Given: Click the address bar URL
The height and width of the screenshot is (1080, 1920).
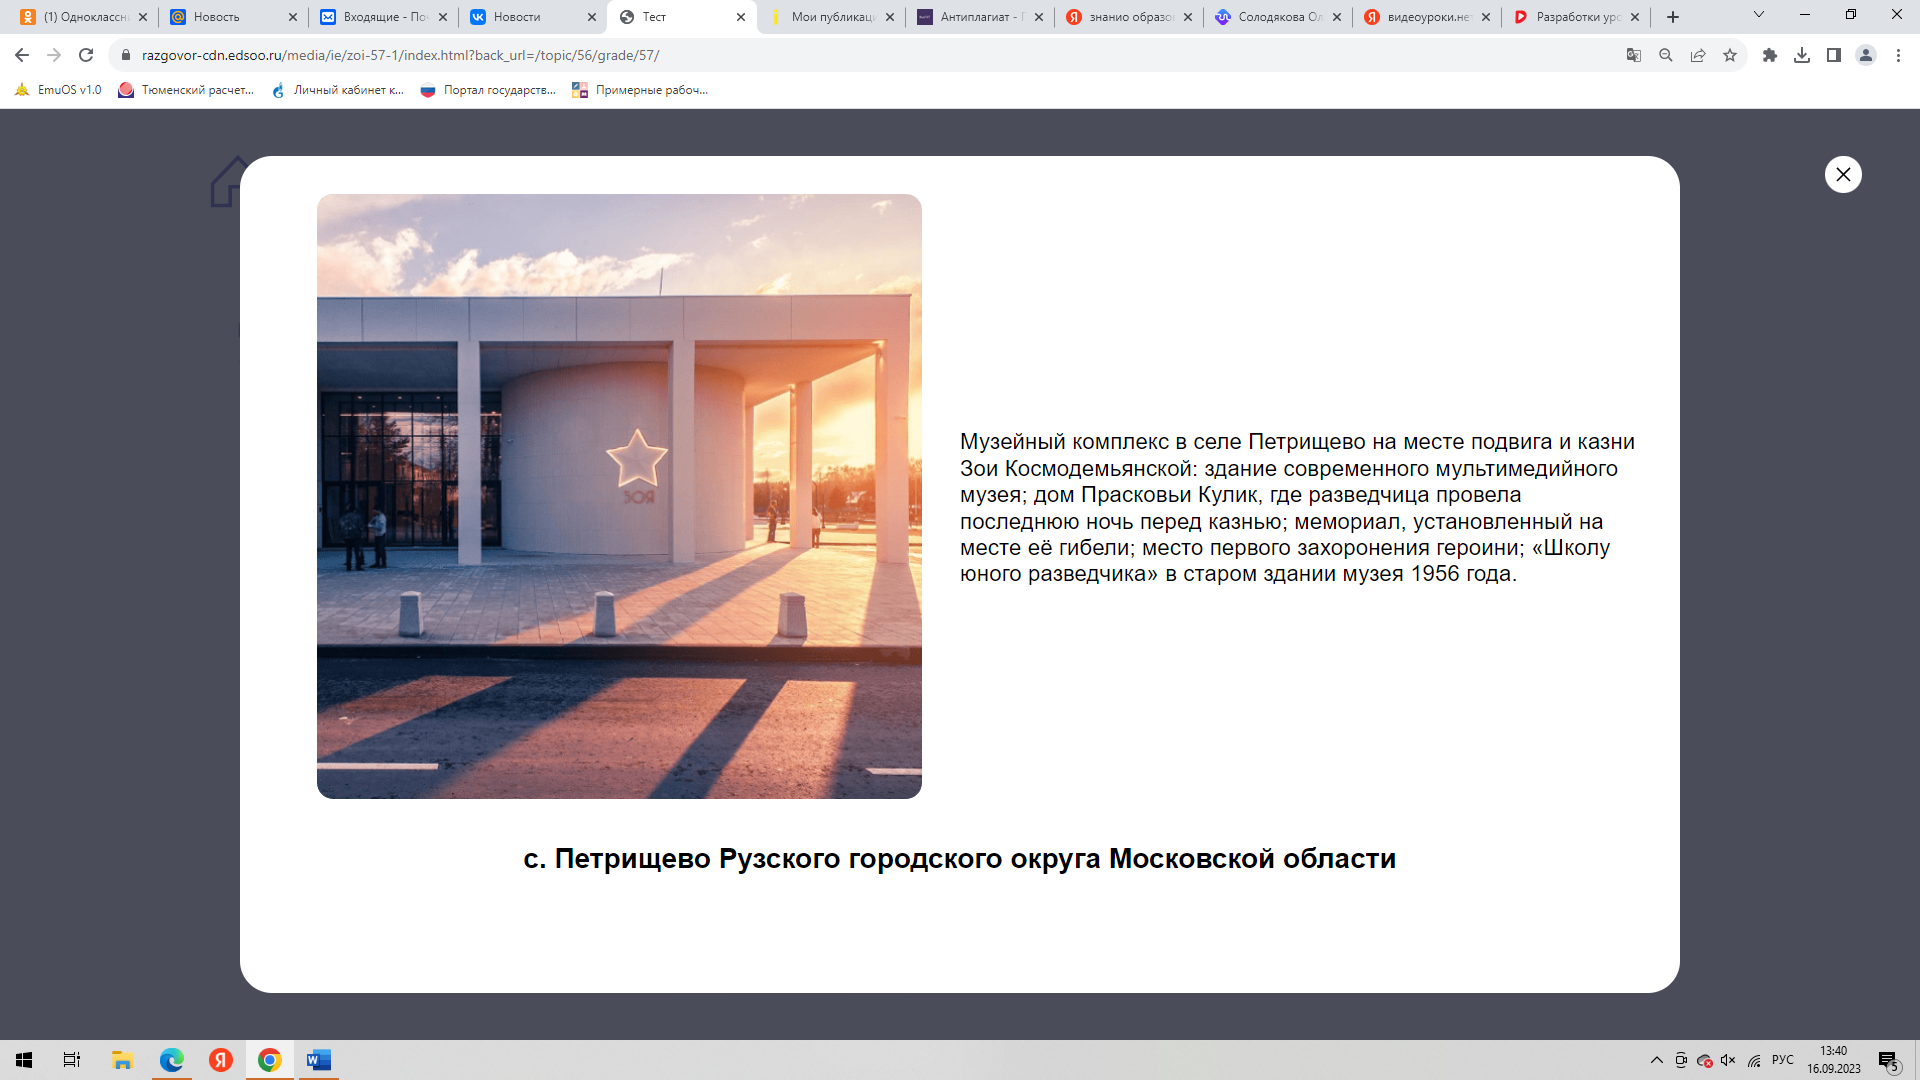Looking at the screenshot, I should pos(400,55).
